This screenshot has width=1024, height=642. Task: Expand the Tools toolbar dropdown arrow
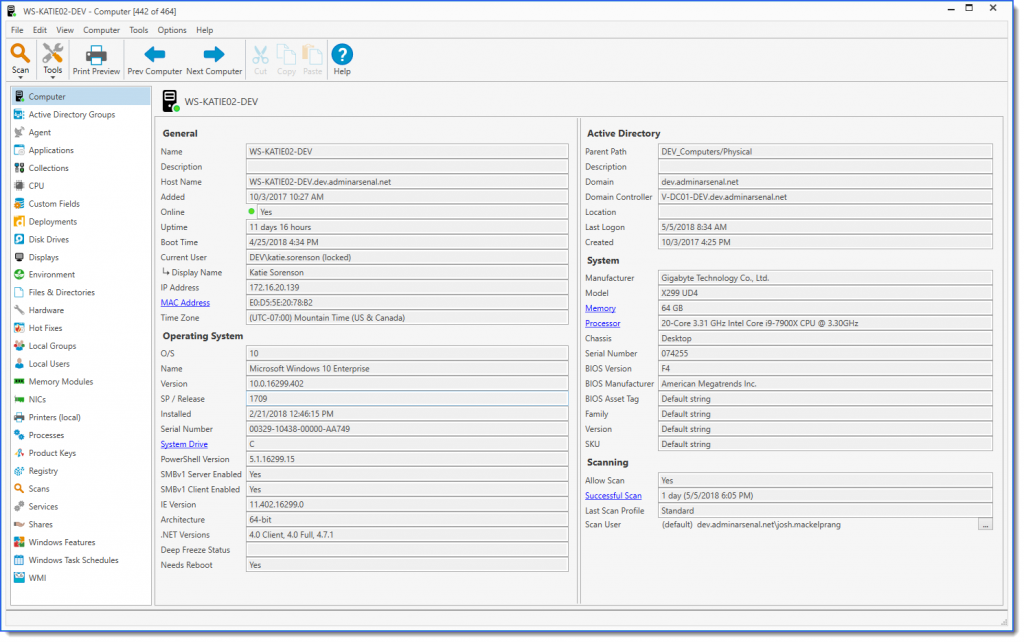53,78
